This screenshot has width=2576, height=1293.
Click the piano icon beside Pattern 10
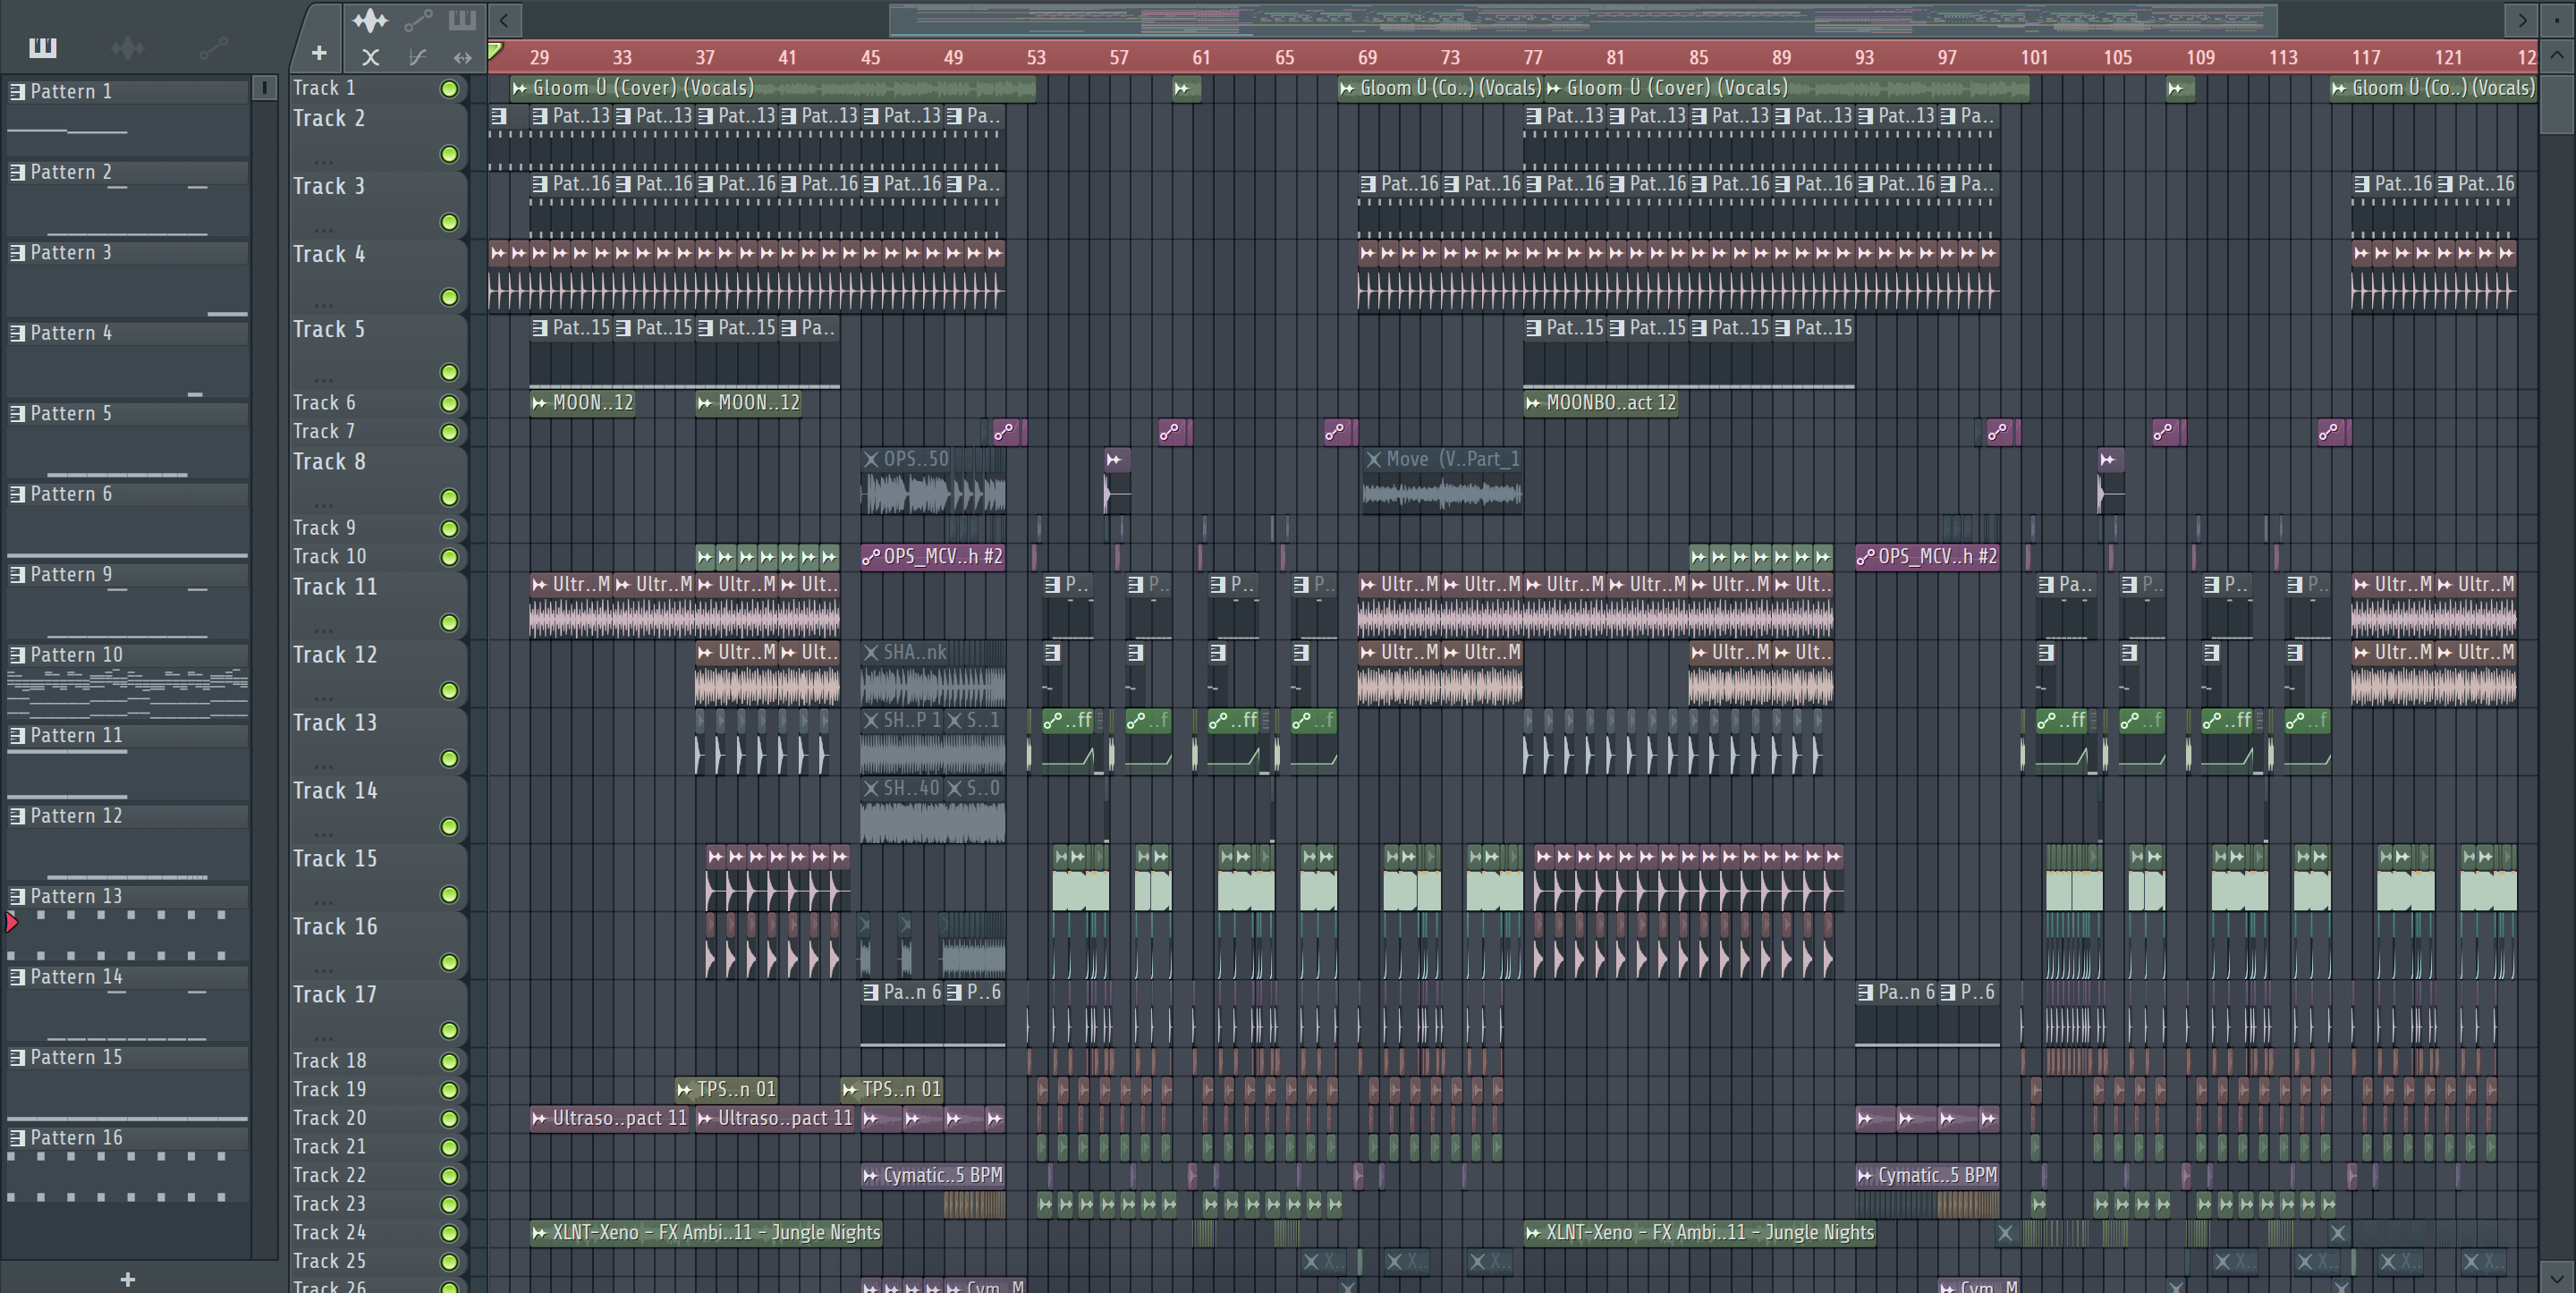pyautogui.click(x=17, y=655)
